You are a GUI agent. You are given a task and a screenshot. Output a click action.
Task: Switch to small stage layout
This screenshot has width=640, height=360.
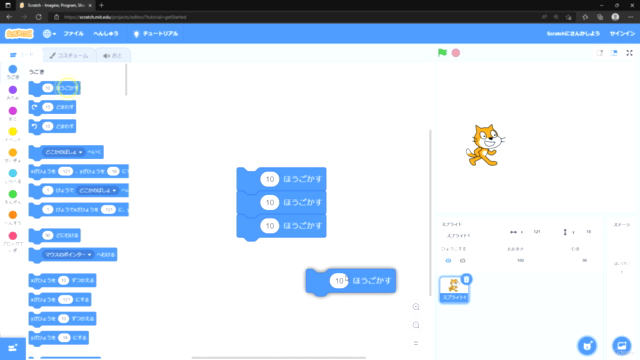click(x=599, y=53)
